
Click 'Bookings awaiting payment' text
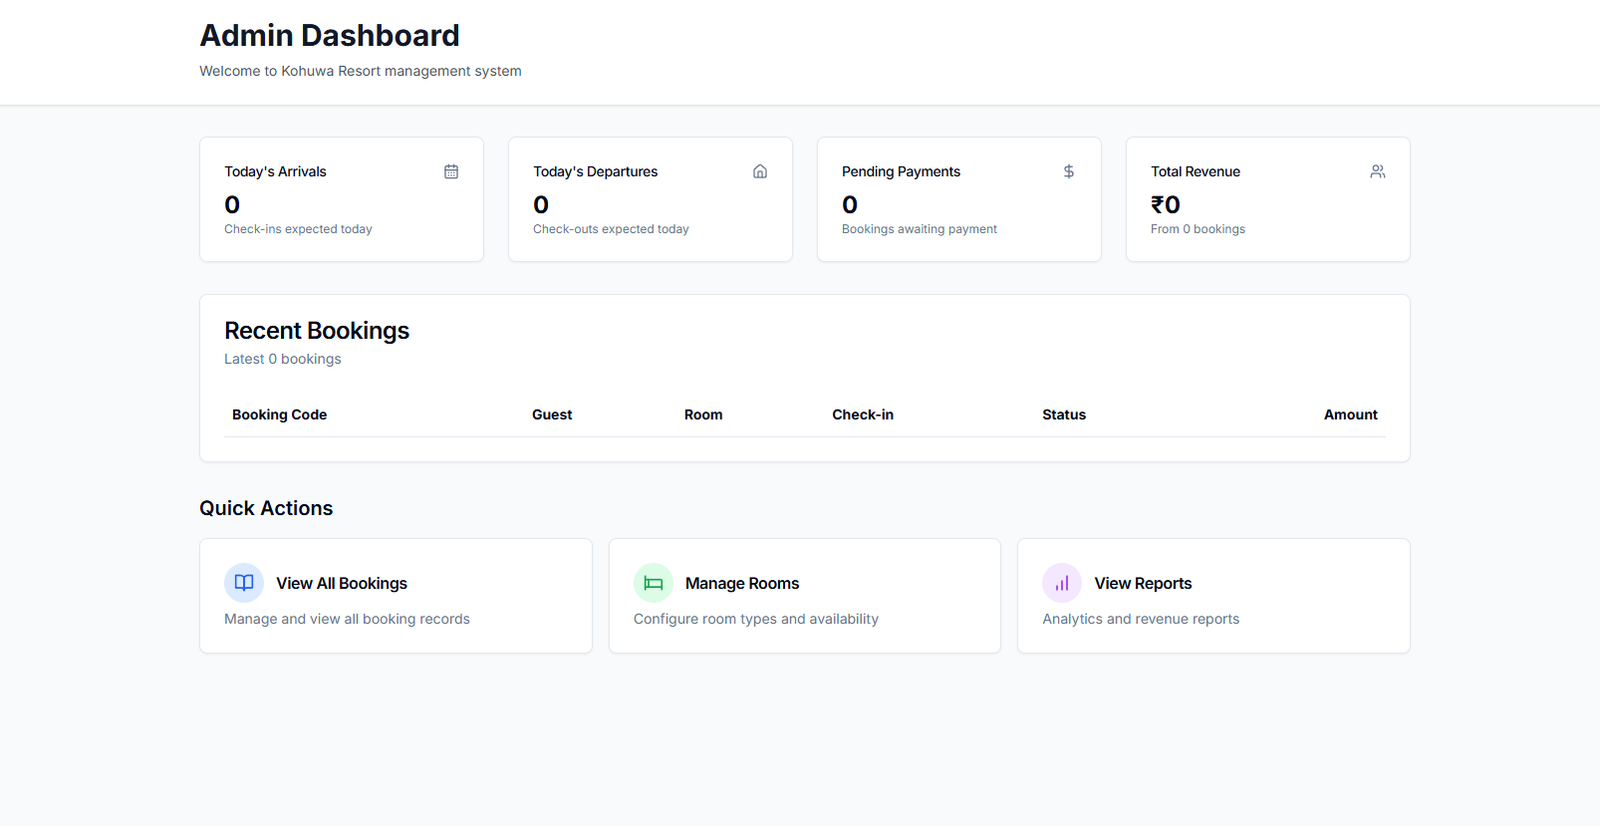919,229
